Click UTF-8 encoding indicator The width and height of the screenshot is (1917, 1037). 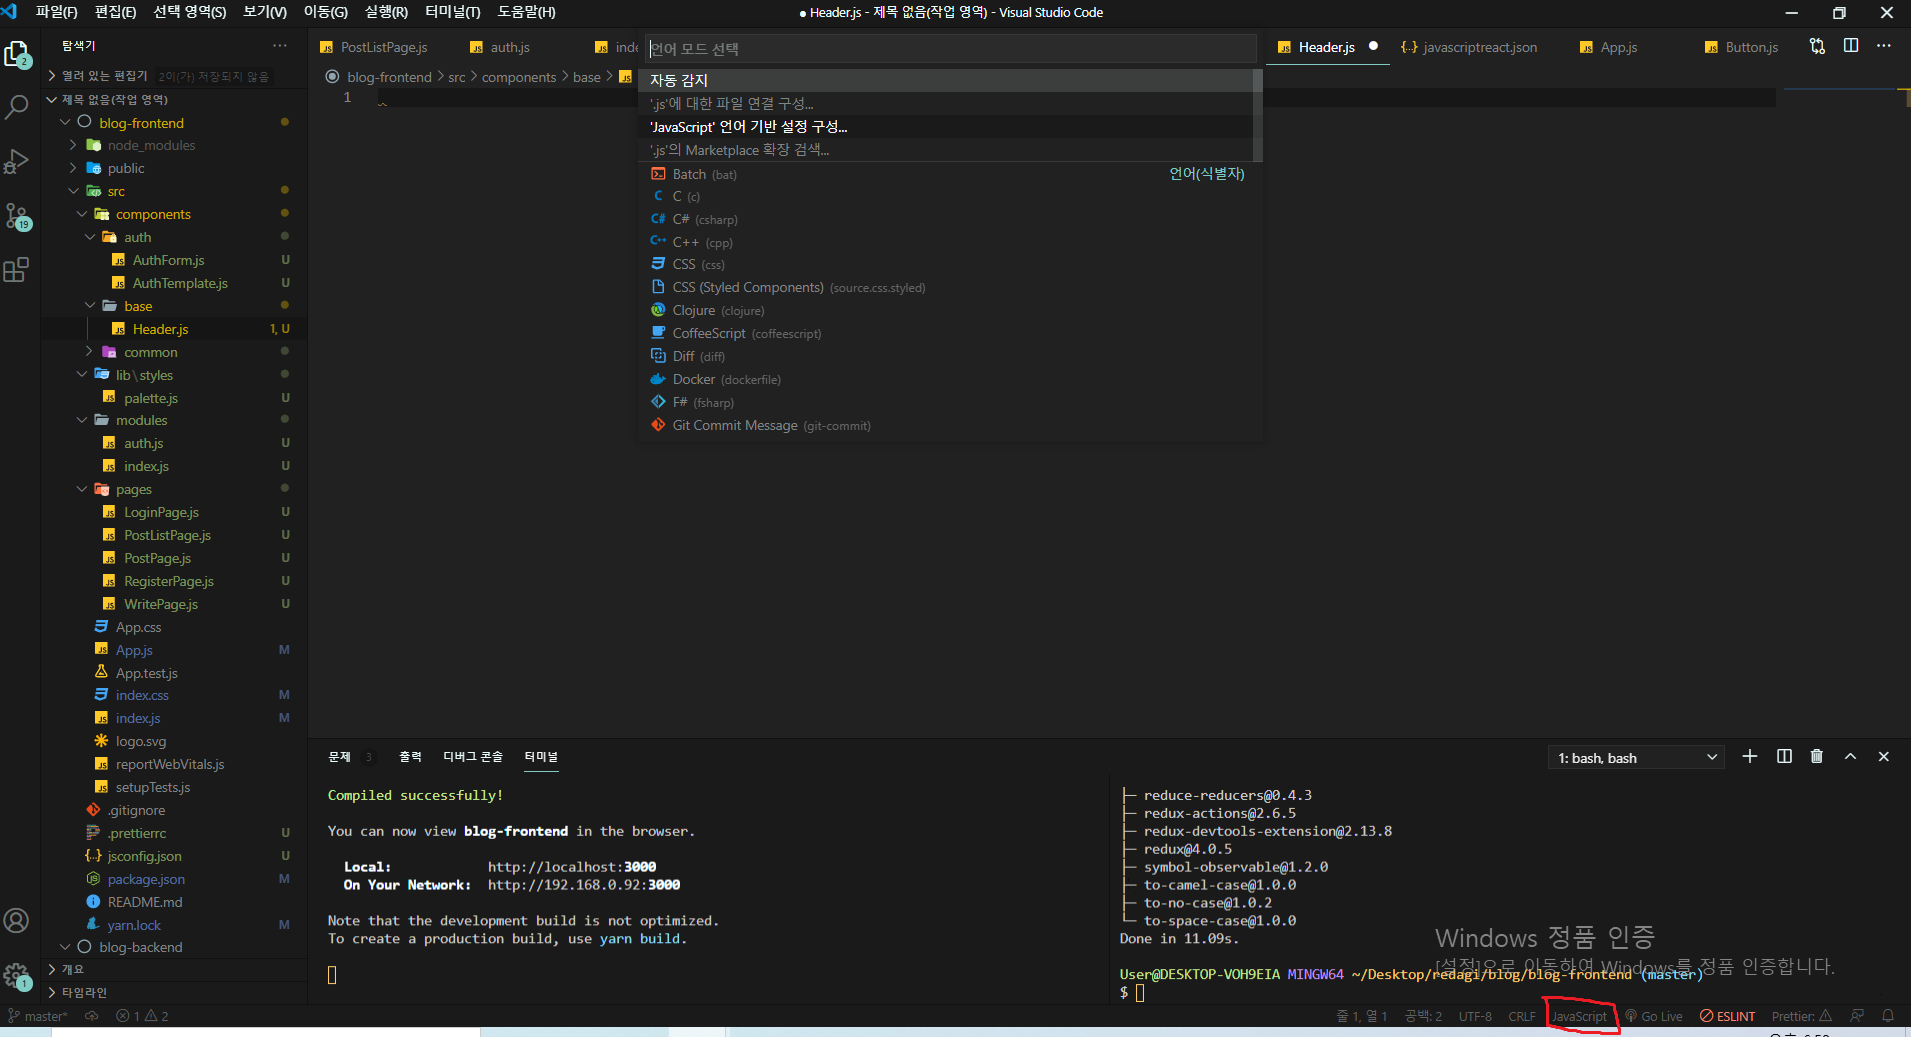[1475, 1016]
